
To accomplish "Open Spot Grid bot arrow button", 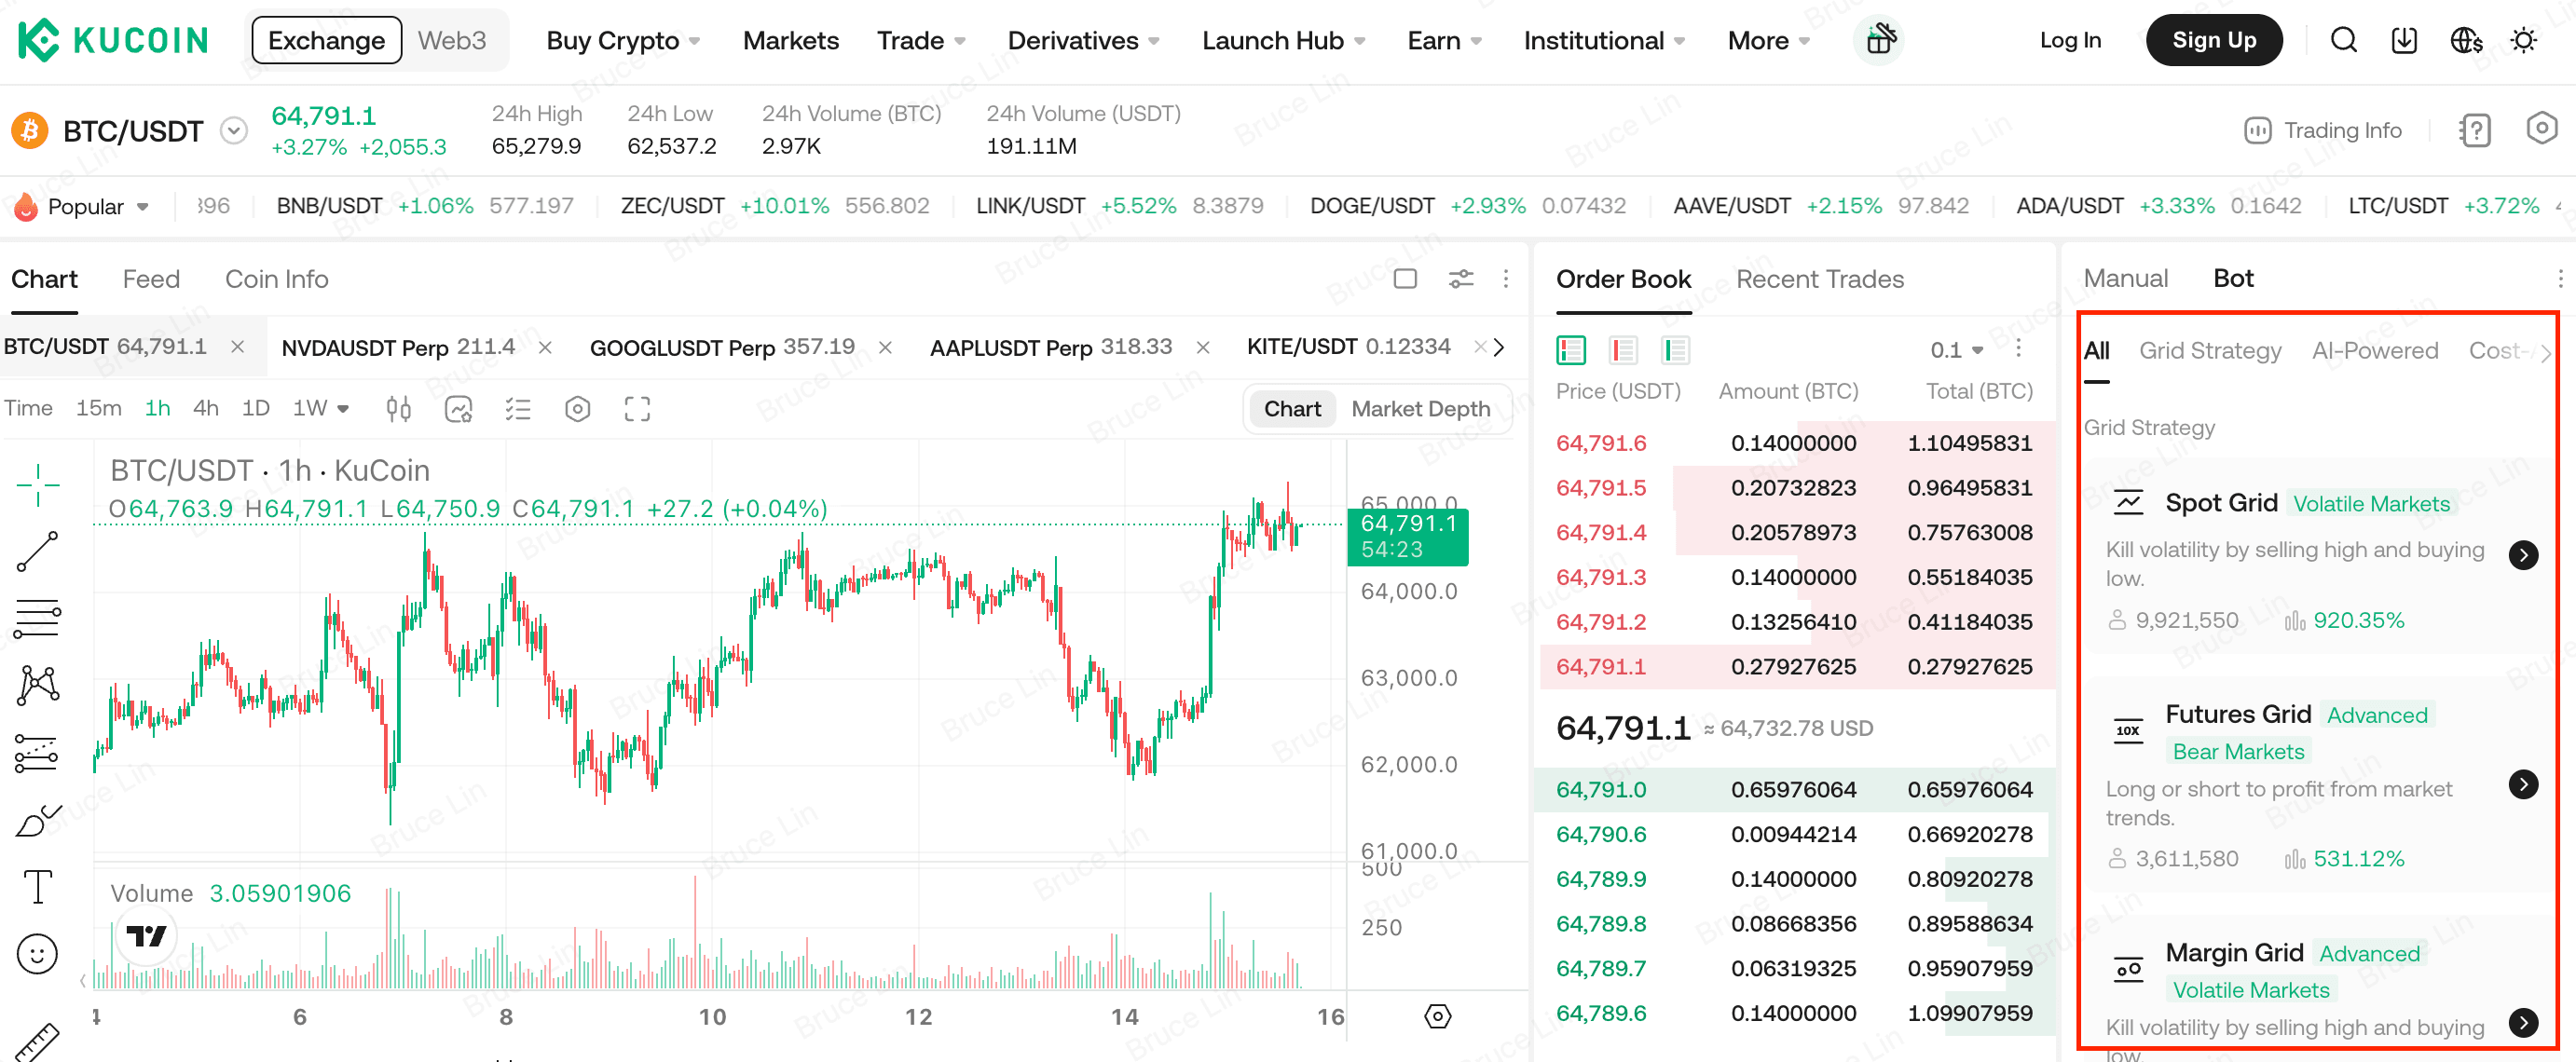I will pyautogui.click(x=2522, y=554).
